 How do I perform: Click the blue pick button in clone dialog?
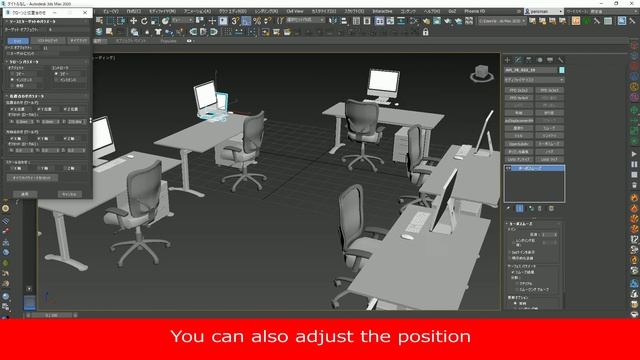18,41
